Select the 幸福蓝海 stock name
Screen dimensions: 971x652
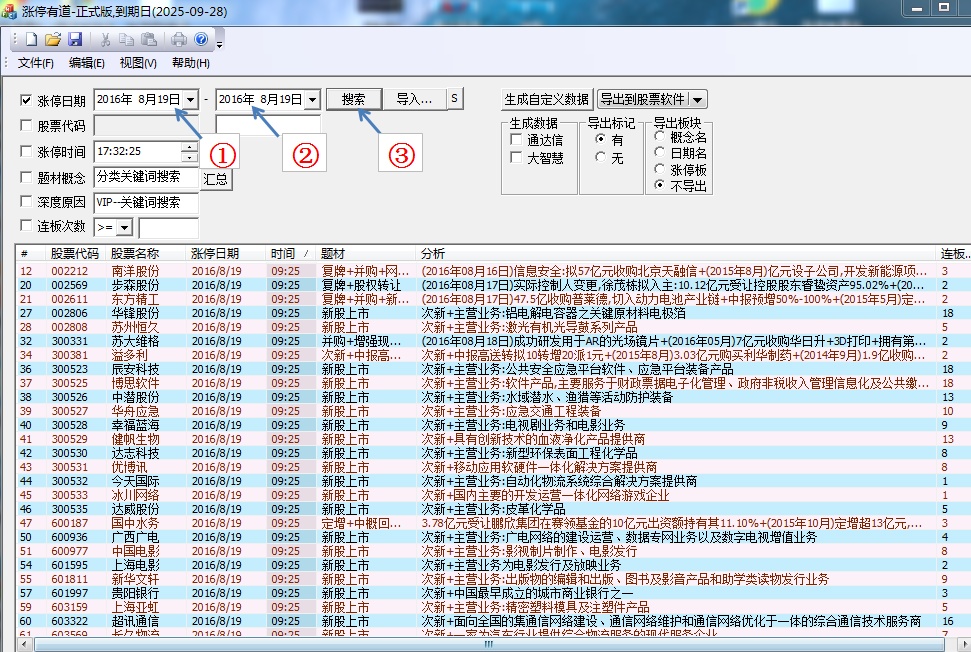135,425
